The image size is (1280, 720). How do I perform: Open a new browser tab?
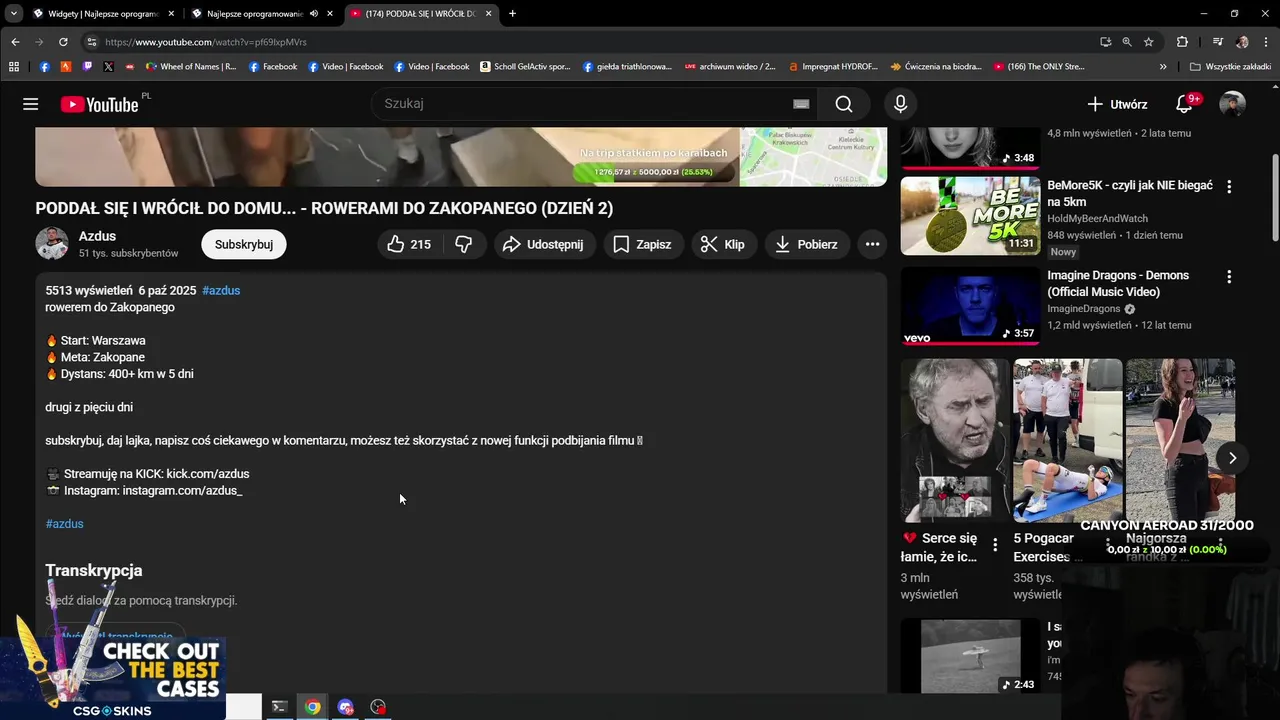pos(512,14)
